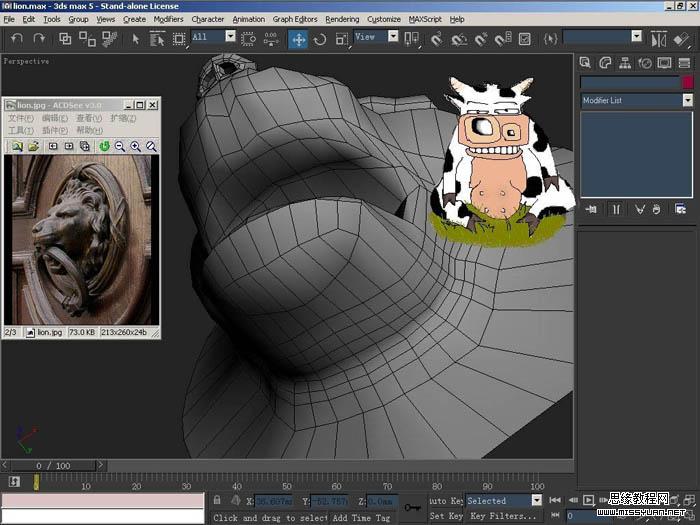Click the X coordinate field
The height and width of the screenshot is (525, 700).
[x=273, y=501]
